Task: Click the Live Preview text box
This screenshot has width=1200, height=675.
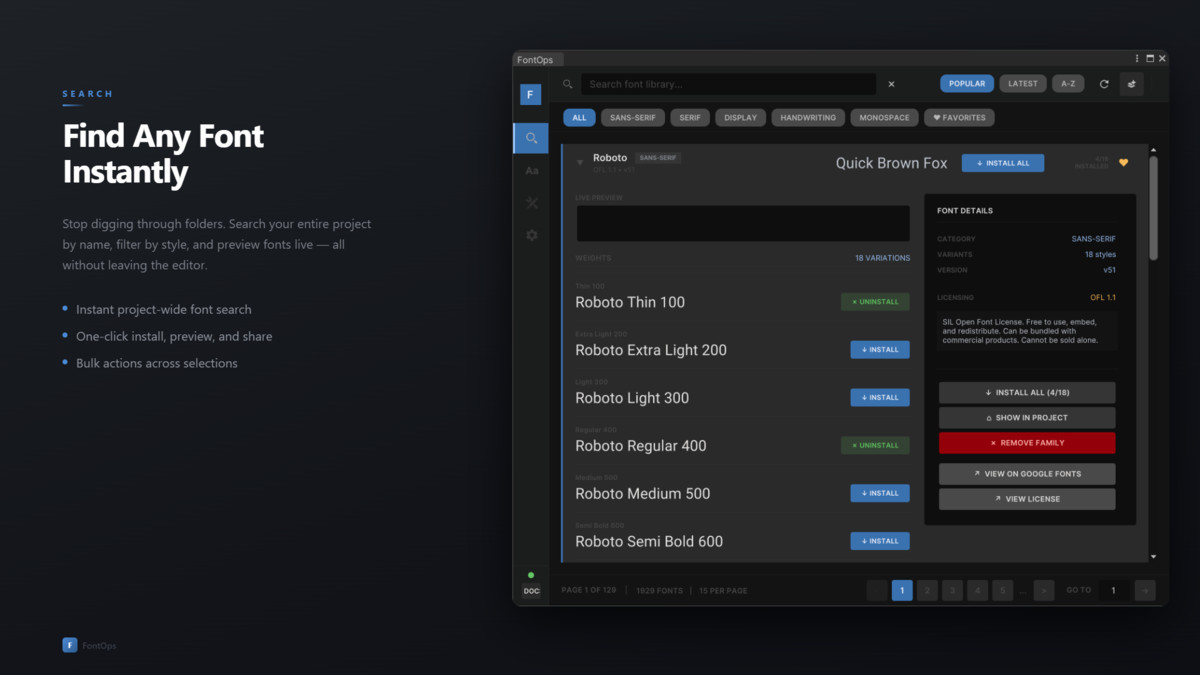Action: coord(743,224)
